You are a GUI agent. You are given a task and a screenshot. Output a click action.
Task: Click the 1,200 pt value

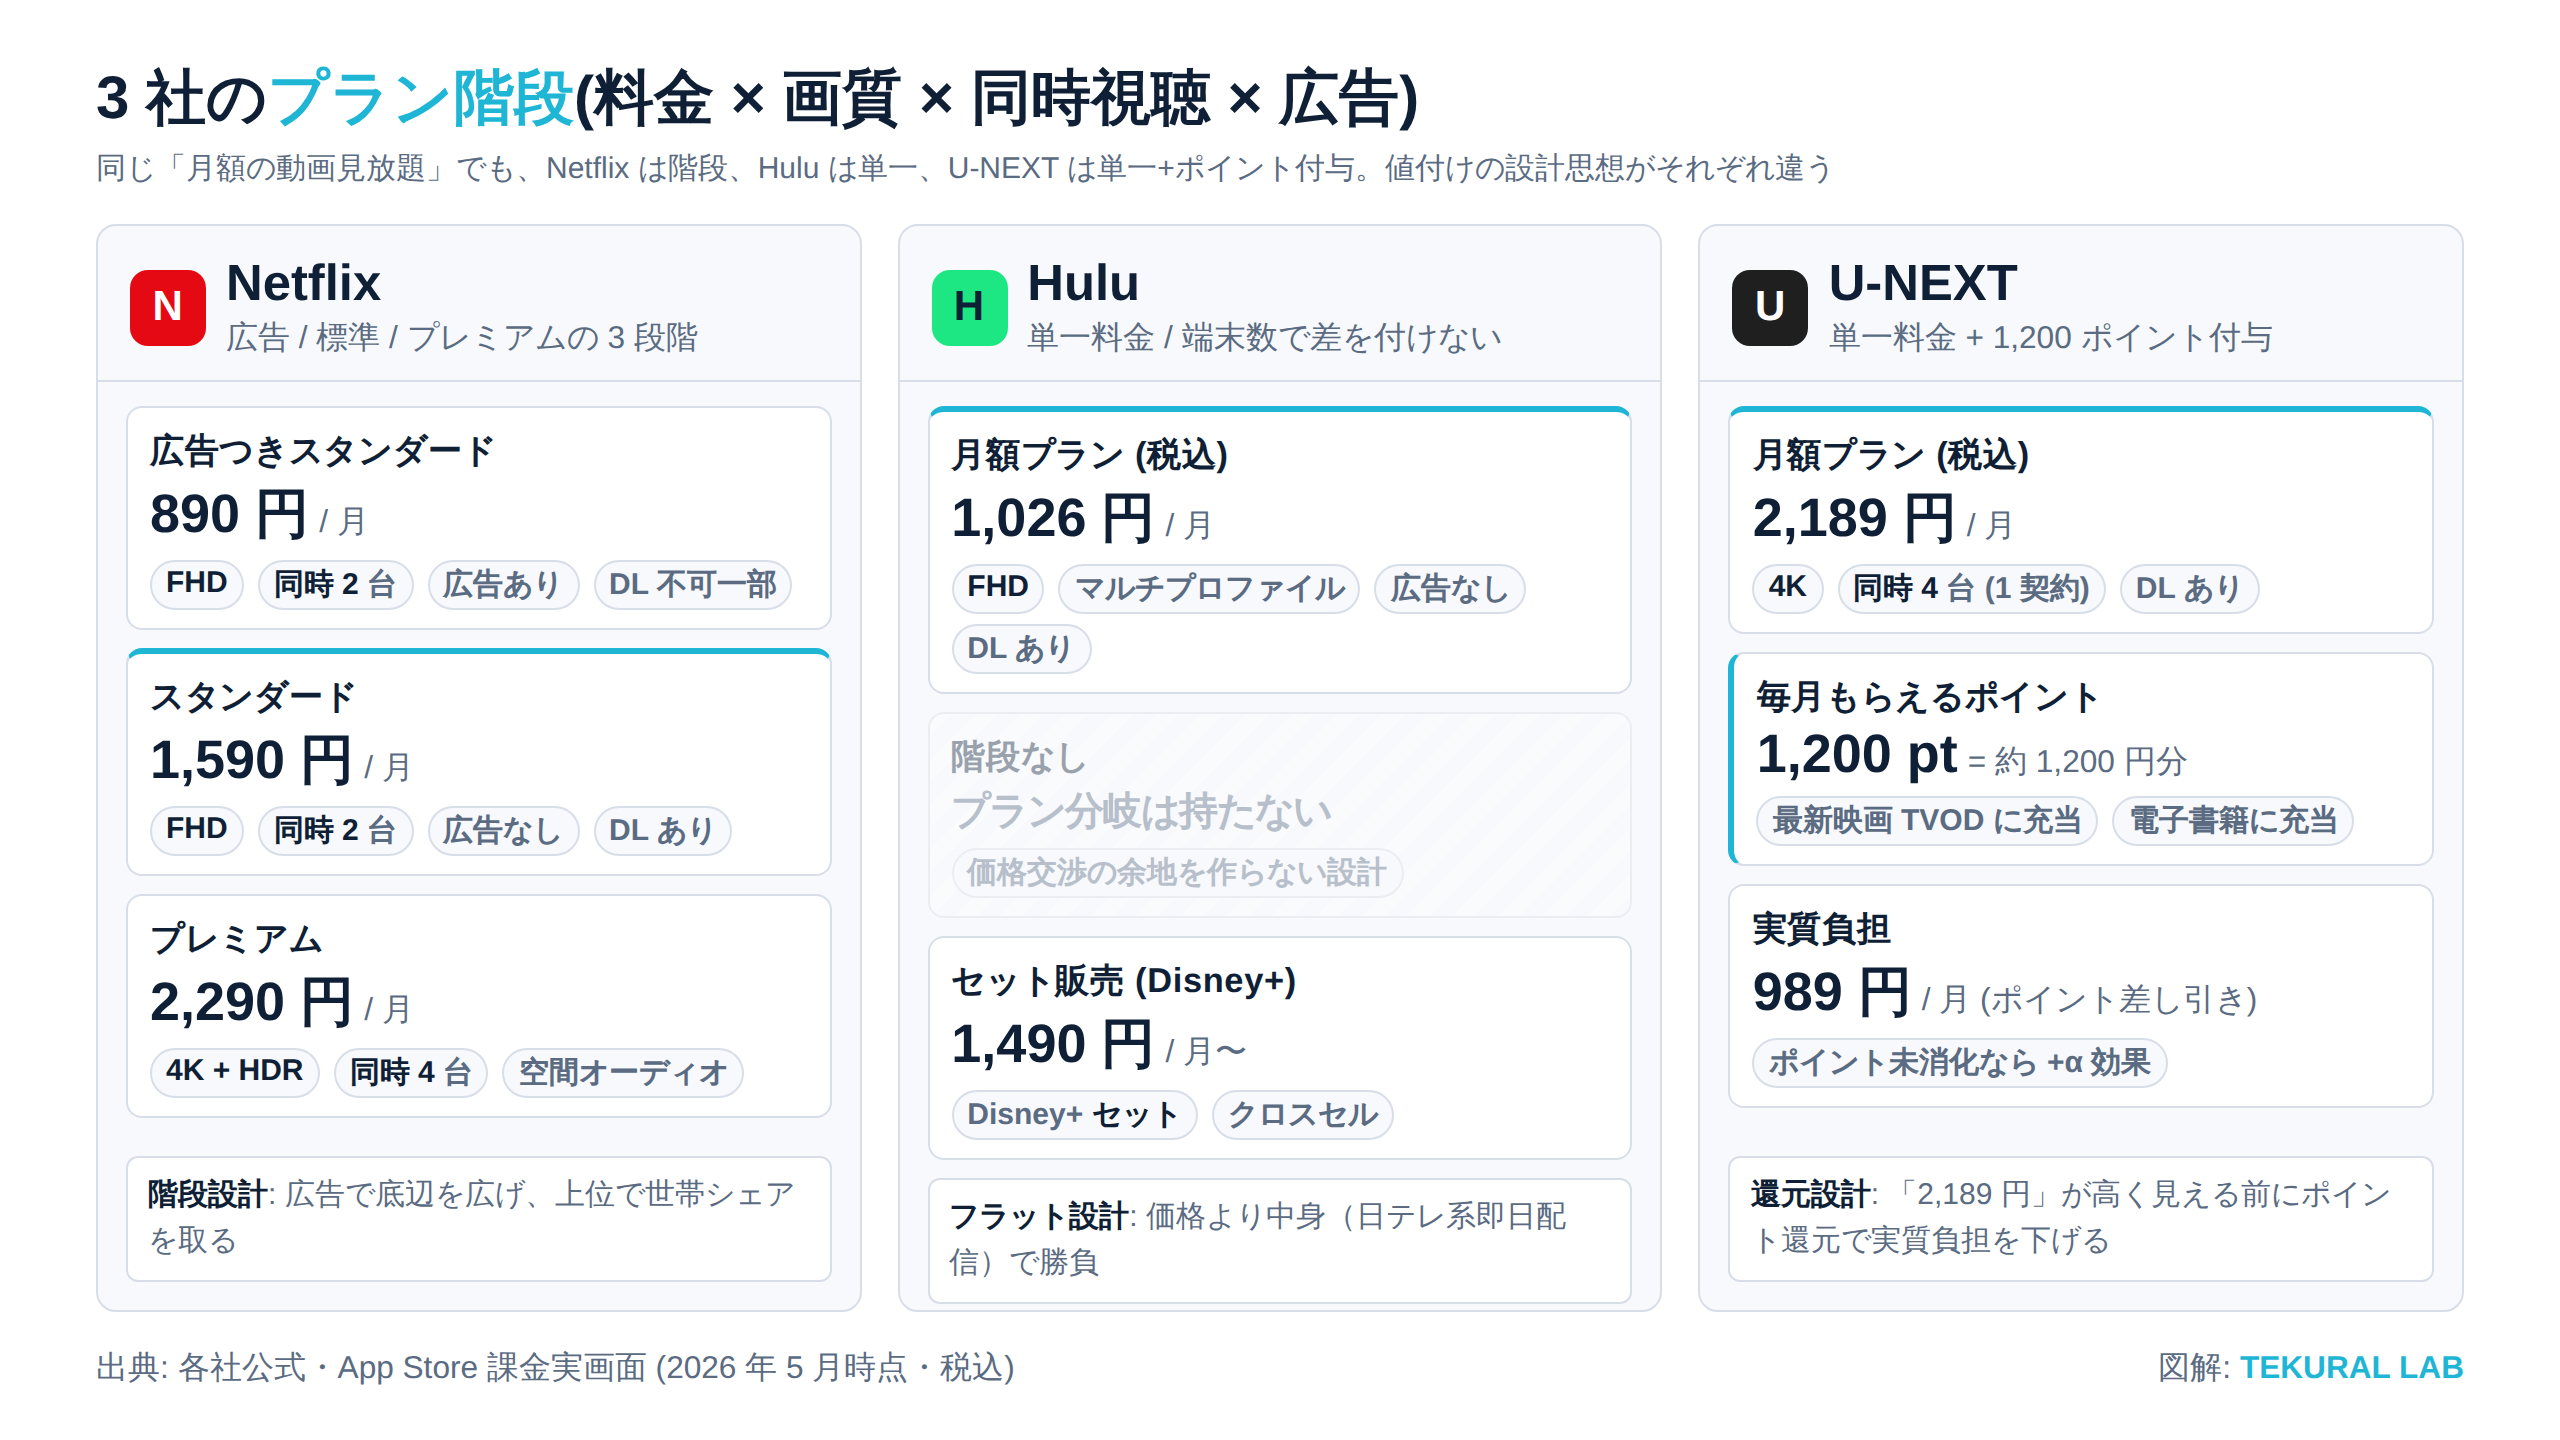pyautogui.click(x=1856, y=754)
